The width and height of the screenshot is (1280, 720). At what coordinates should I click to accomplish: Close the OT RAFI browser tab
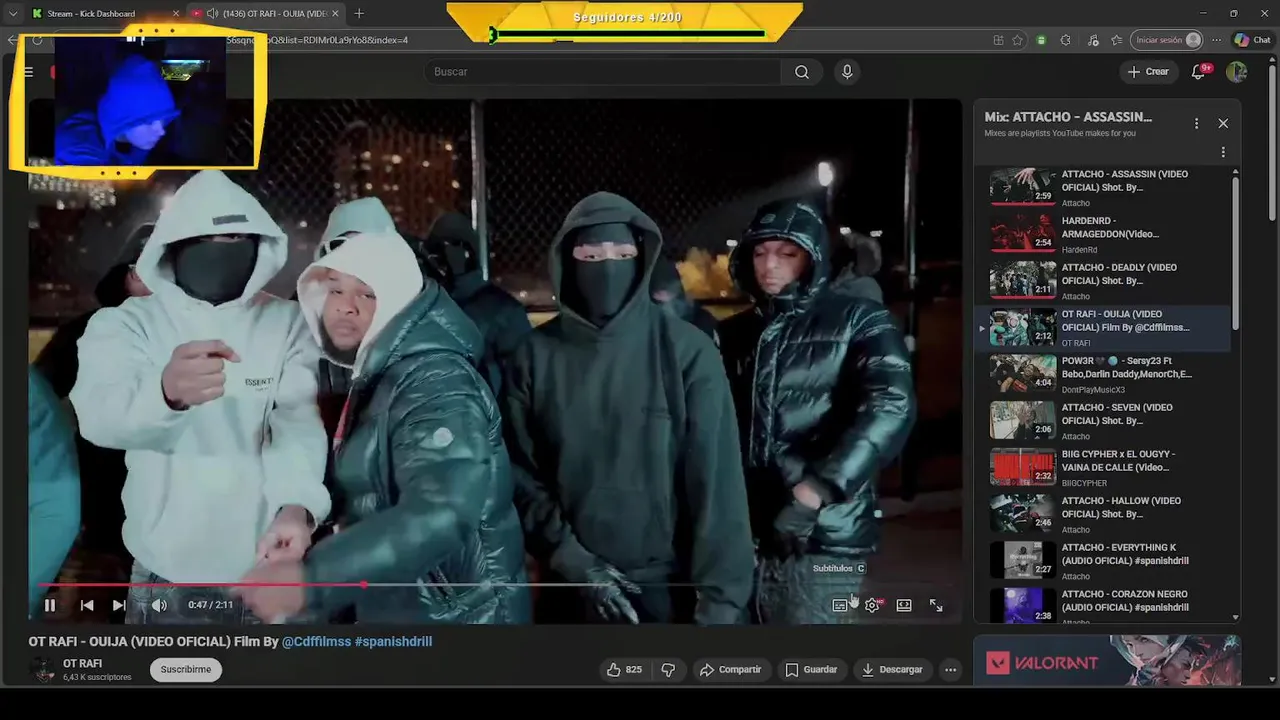click(335, 14)
